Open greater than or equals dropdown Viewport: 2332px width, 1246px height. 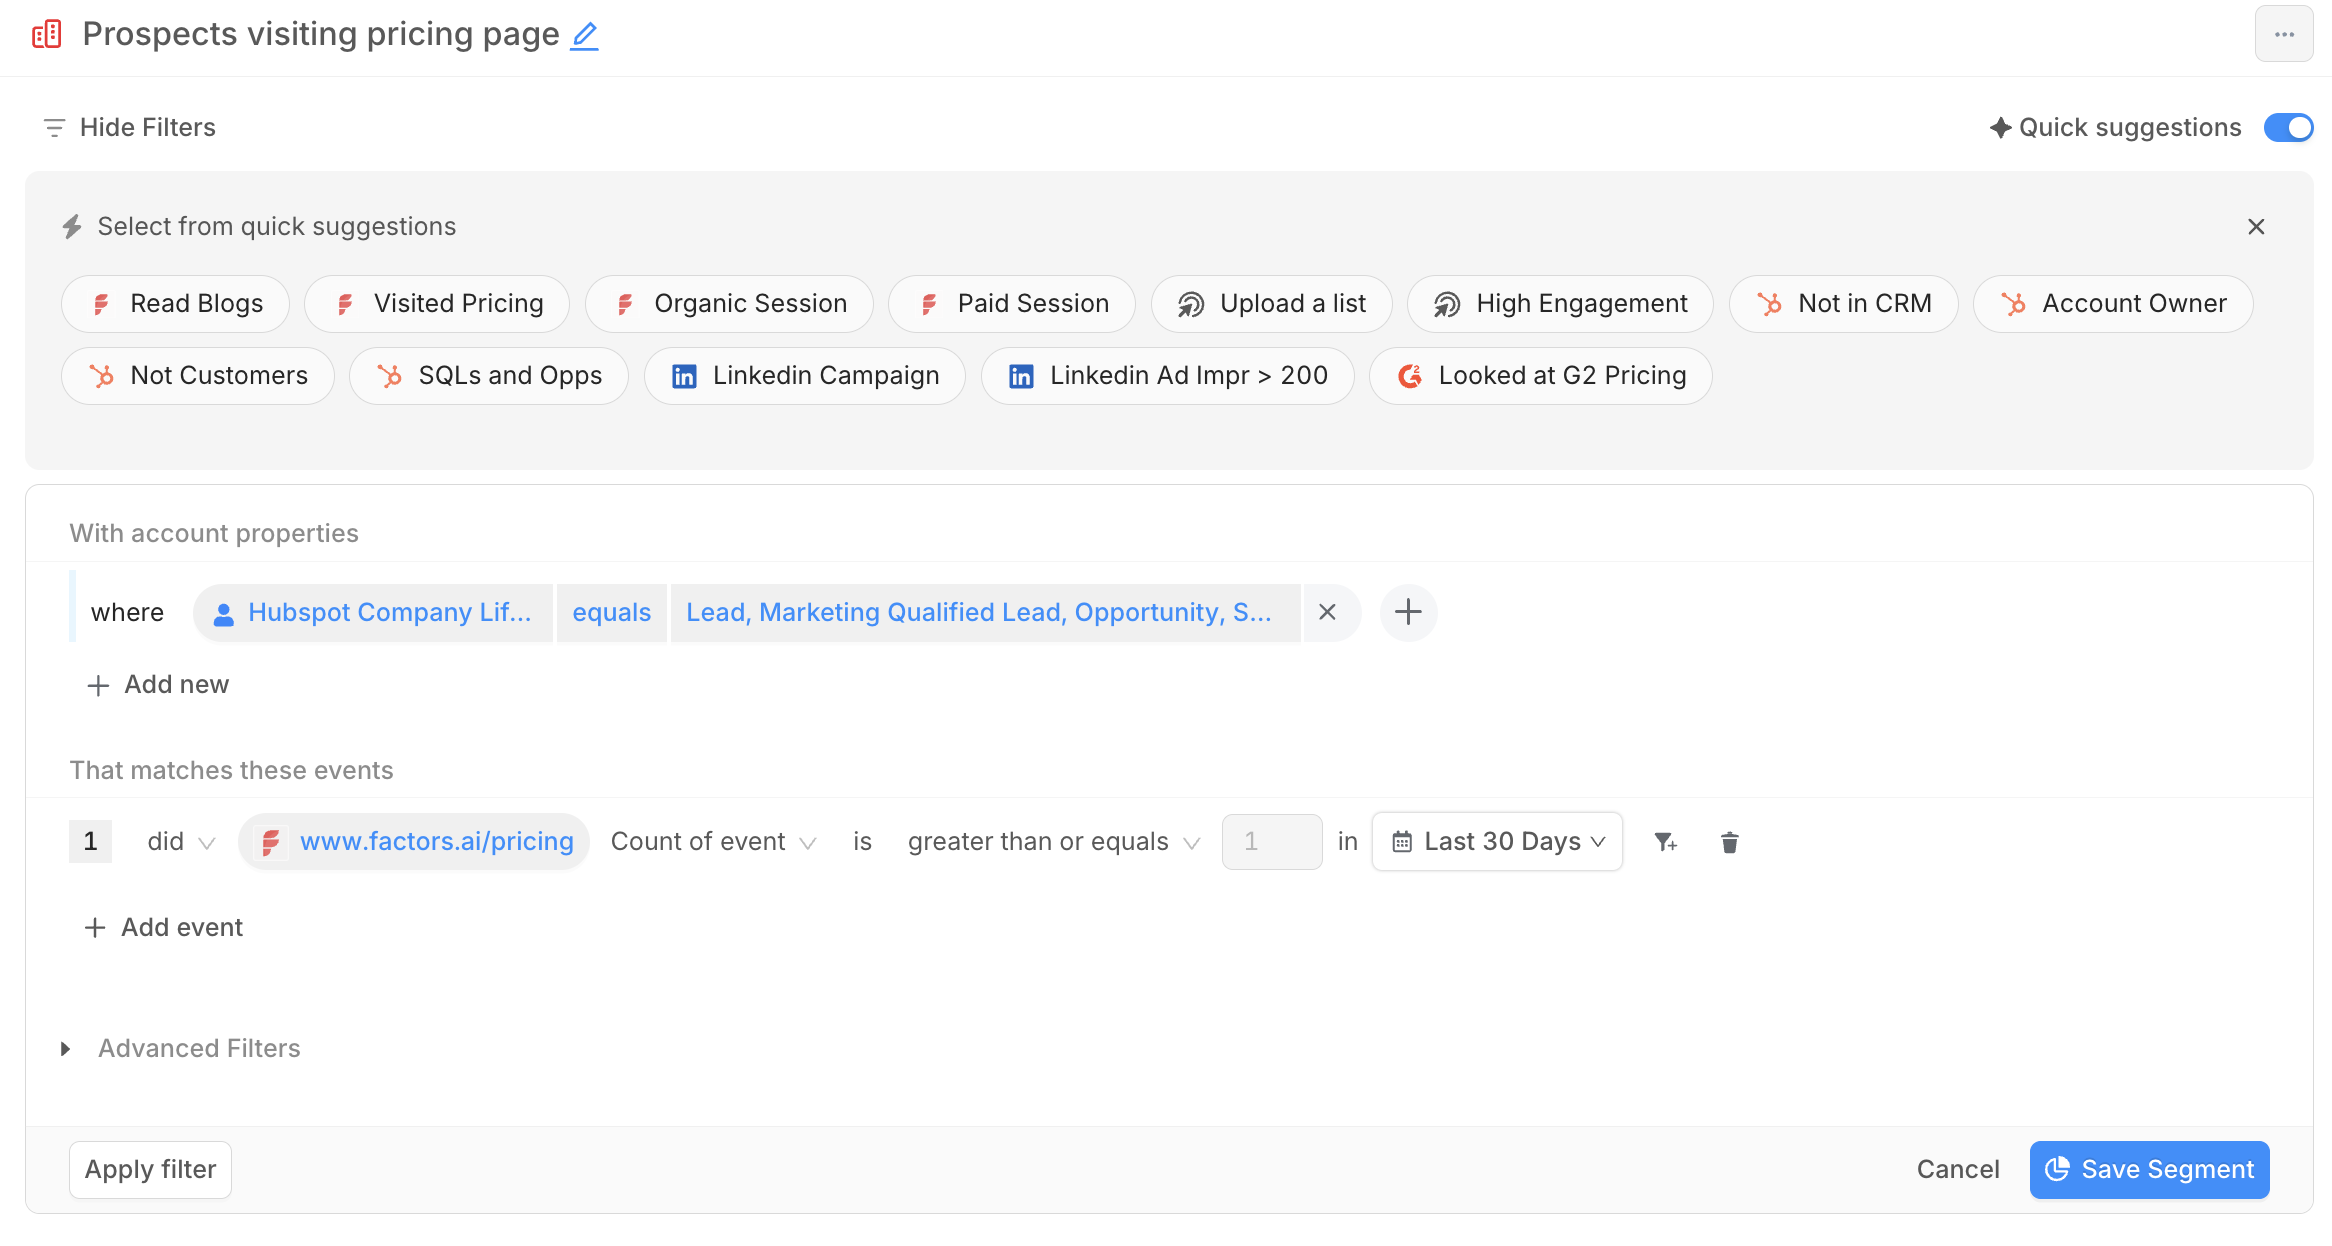point(1053,842)
